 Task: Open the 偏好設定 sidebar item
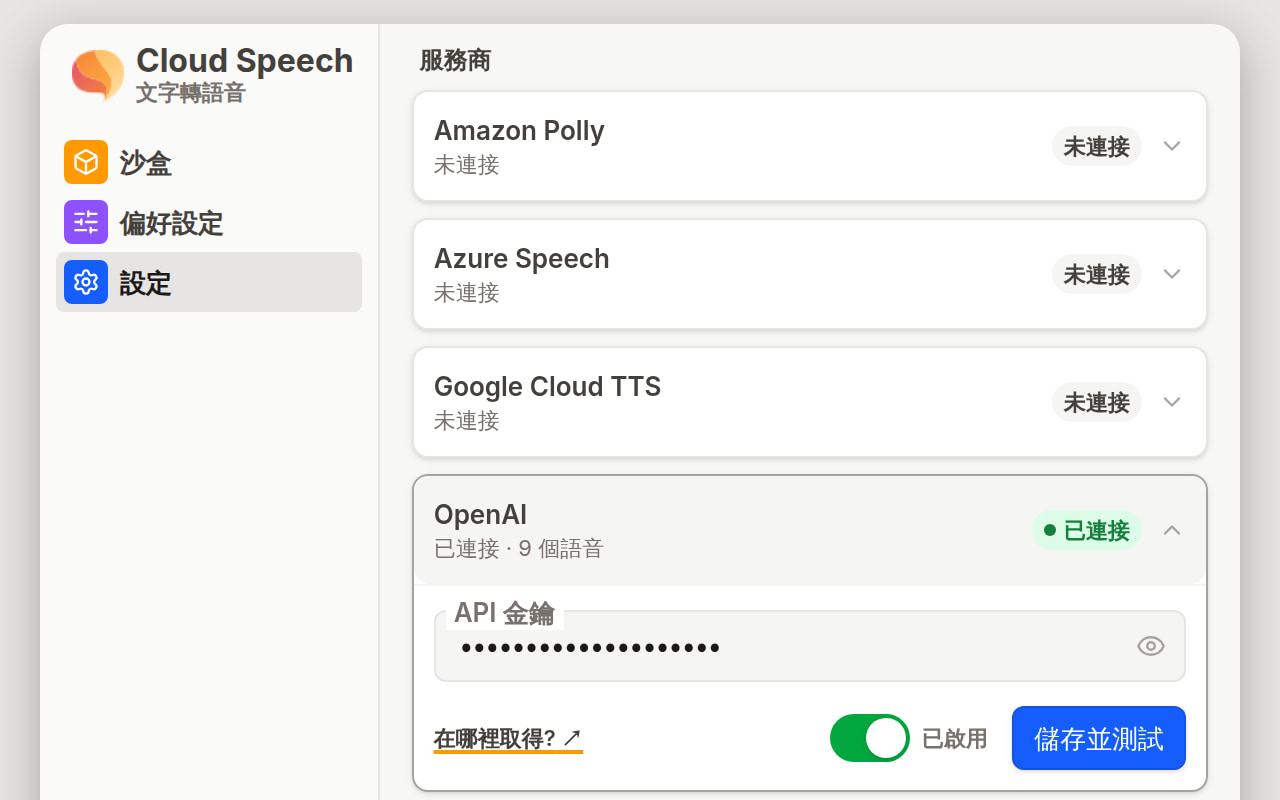(209, 222)
